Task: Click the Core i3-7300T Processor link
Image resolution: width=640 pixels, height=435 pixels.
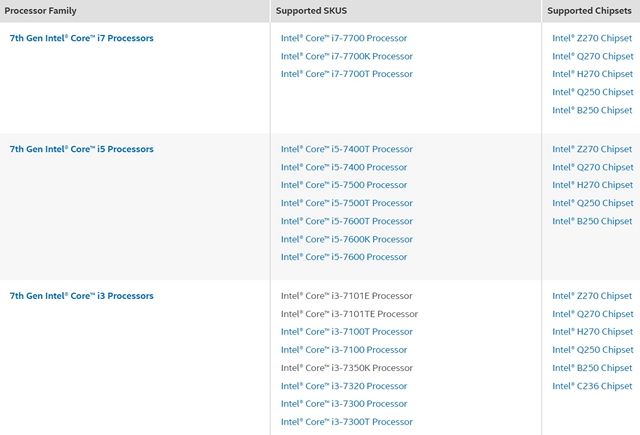Action: [x=346, y=422]
